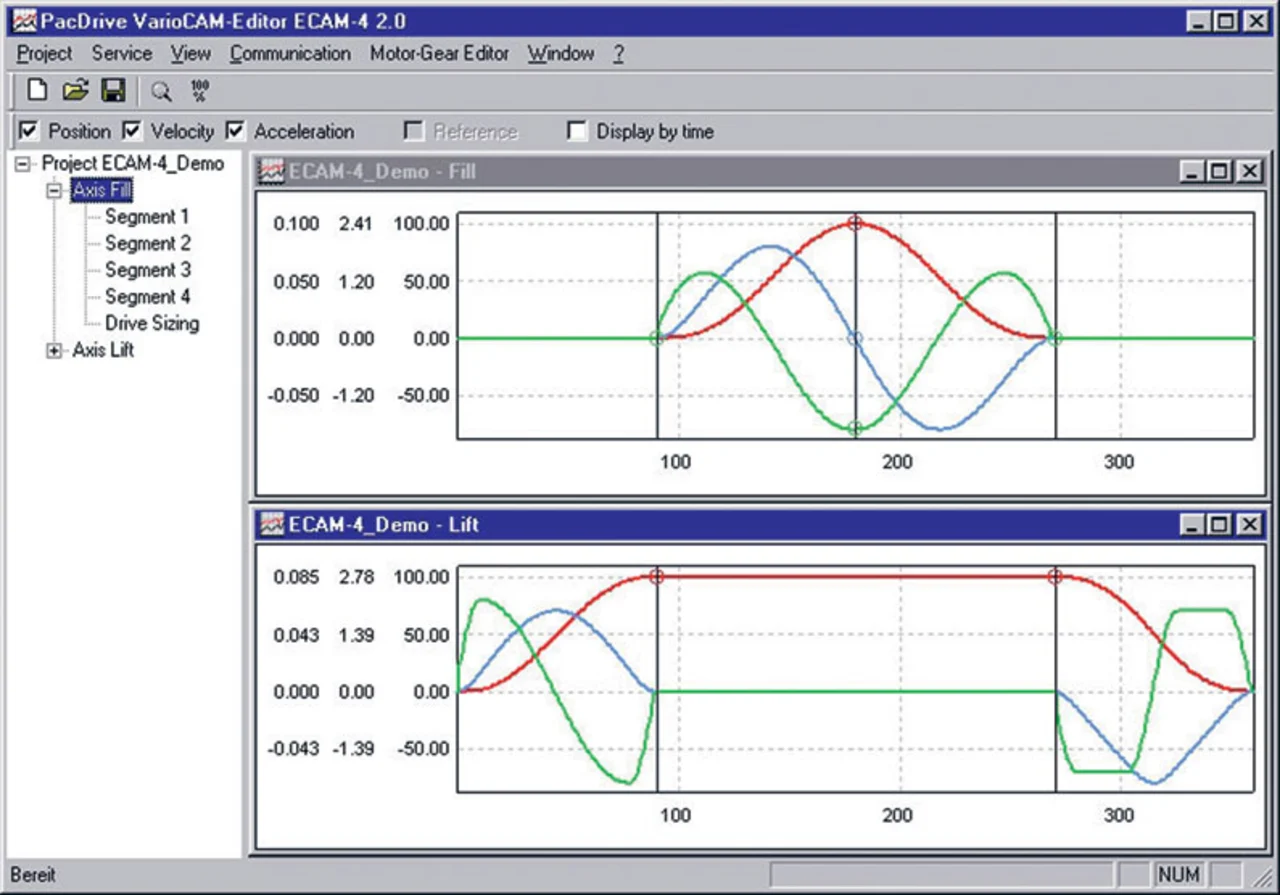Collapse the Axis Fill tree node
1280x895 pixels.
(54, 190)
